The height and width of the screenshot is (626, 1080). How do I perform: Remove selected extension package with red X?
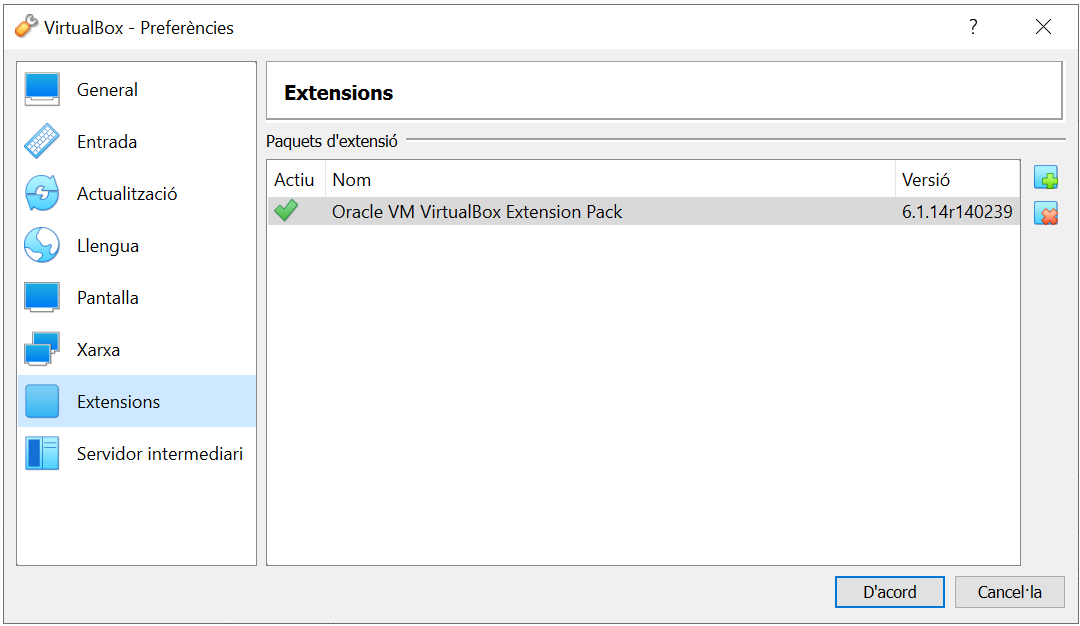point(1046,213)
